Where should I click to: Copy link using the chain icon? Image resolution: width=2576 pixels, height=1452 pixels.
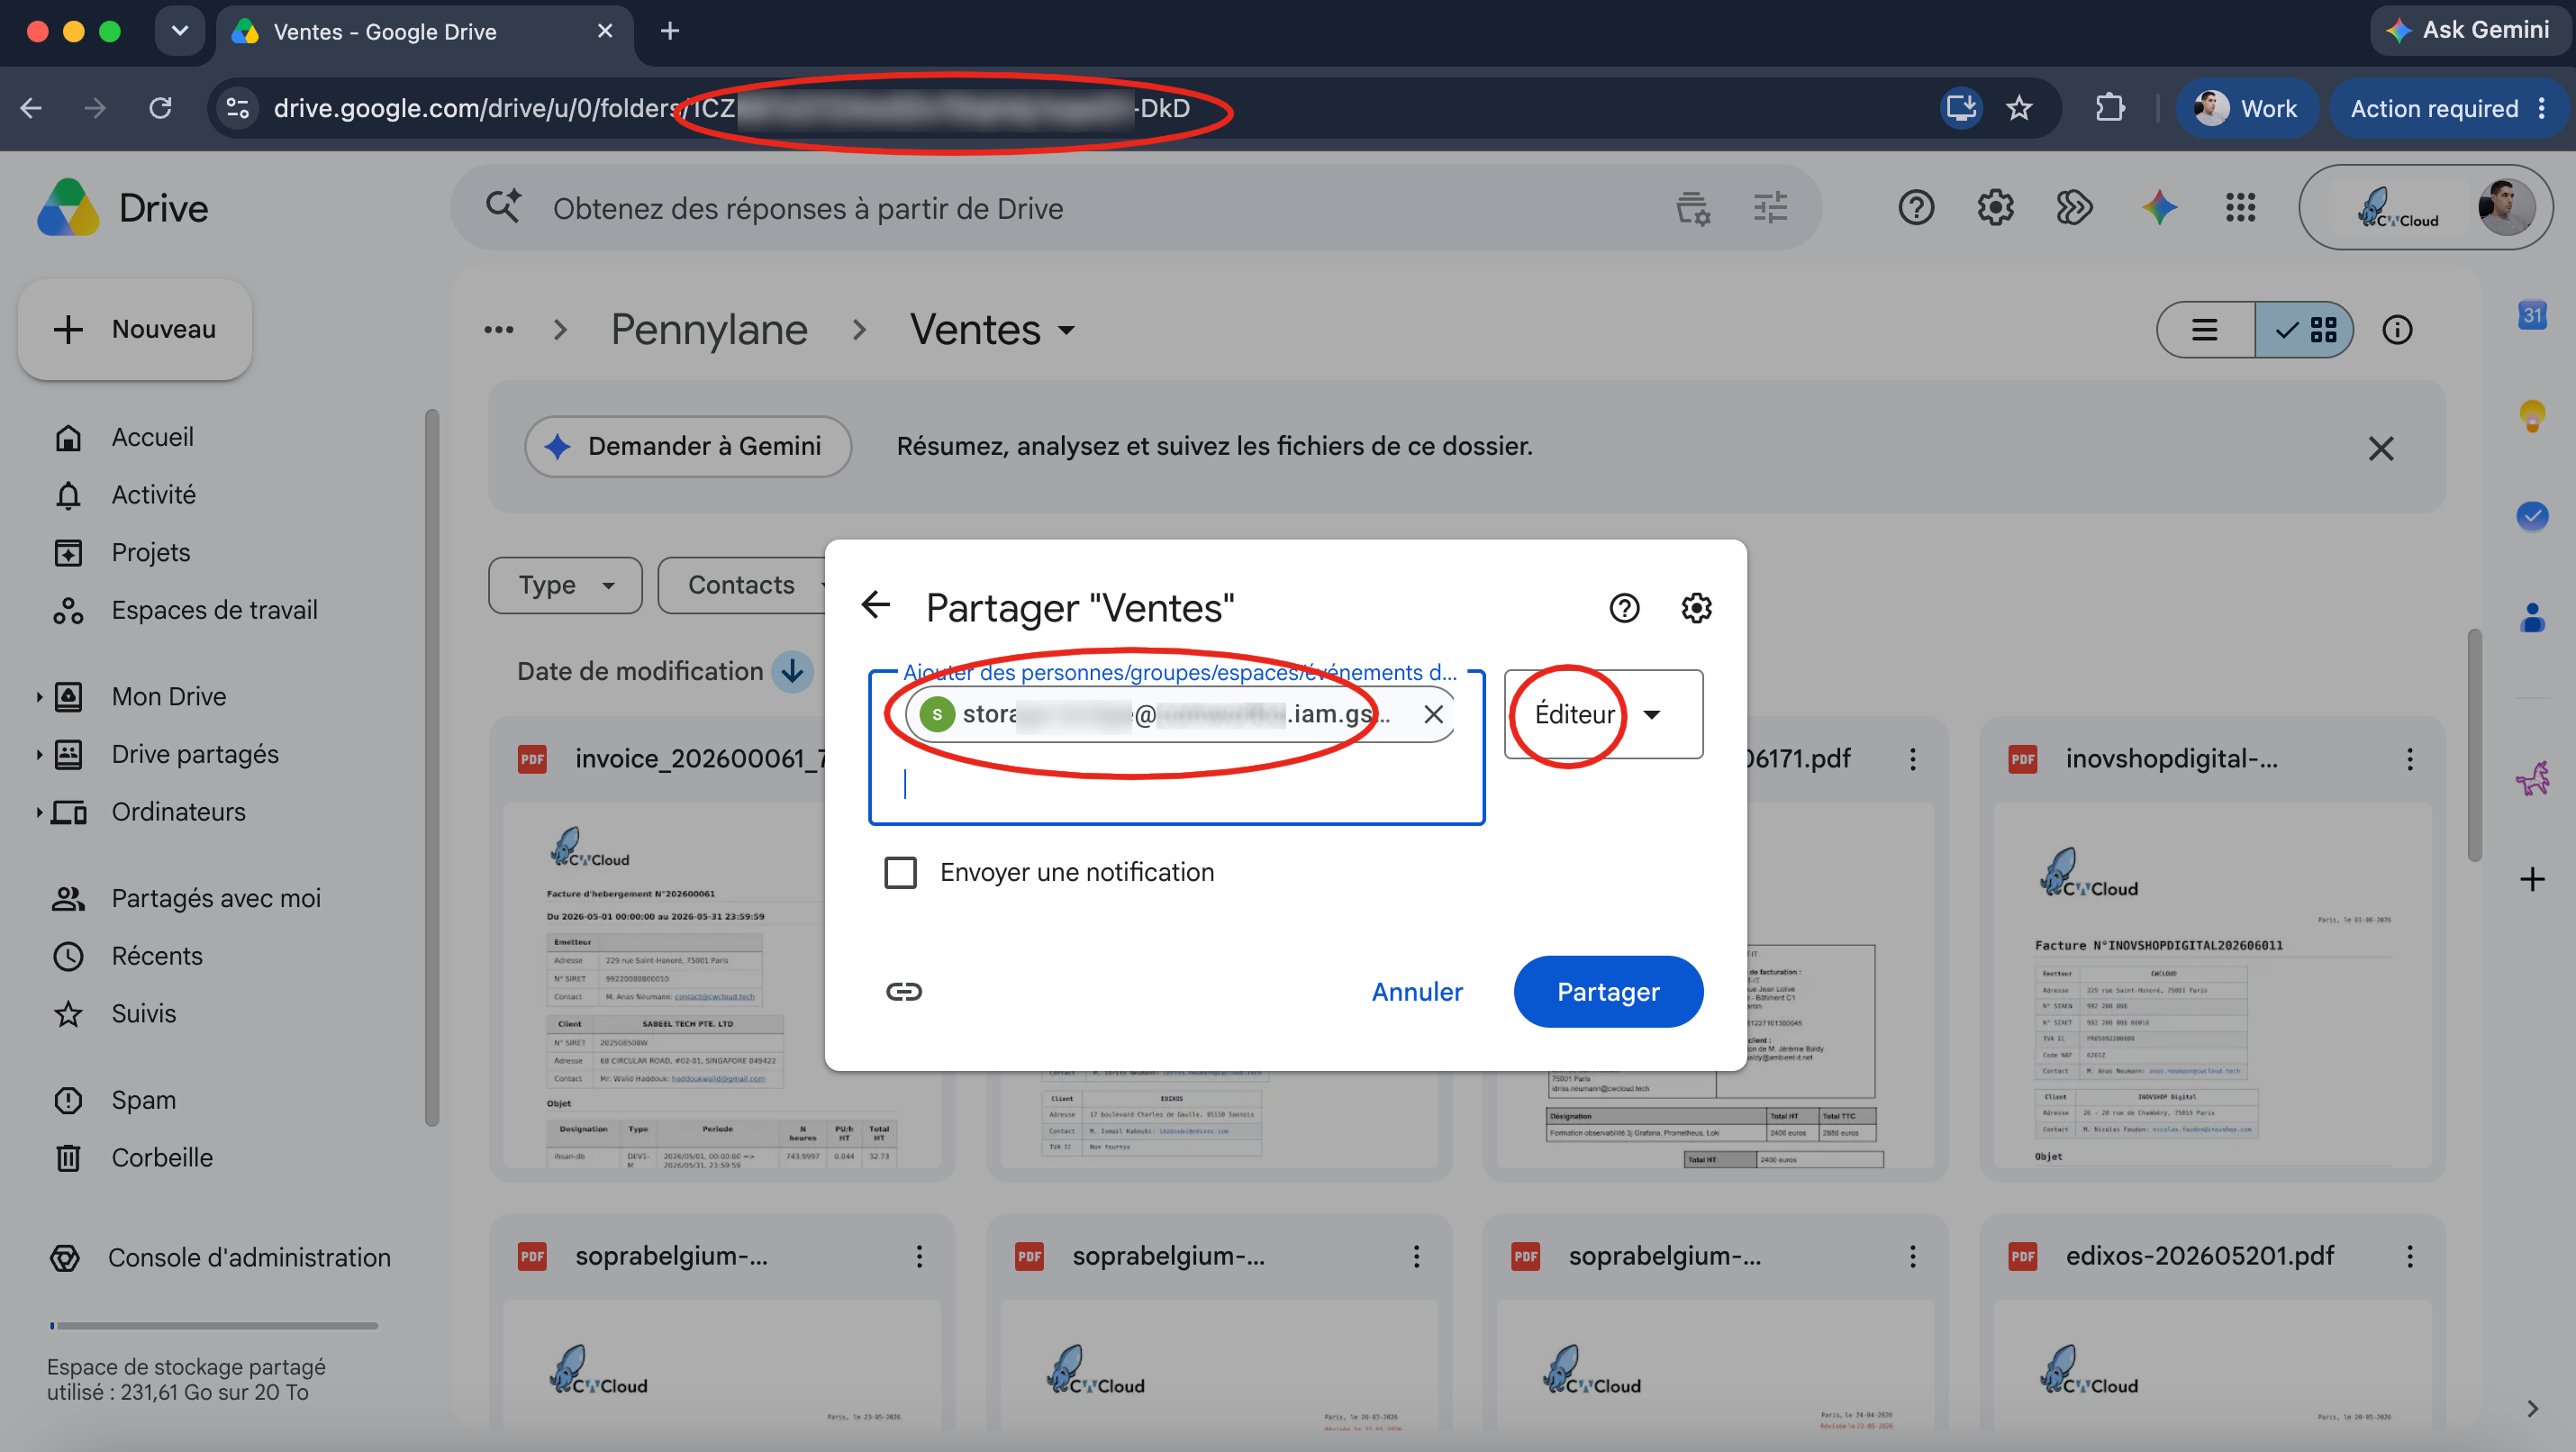click(904, 991)
